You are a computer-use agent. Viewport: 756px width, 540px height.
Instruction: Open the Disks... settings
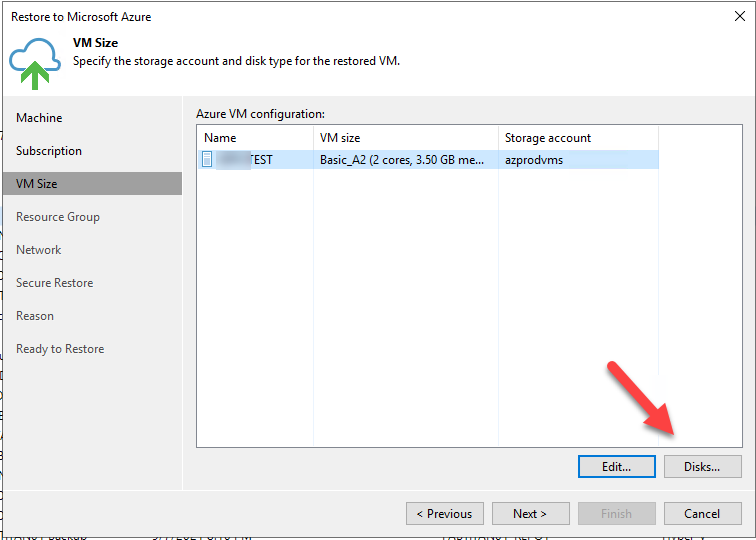[702, 467]
